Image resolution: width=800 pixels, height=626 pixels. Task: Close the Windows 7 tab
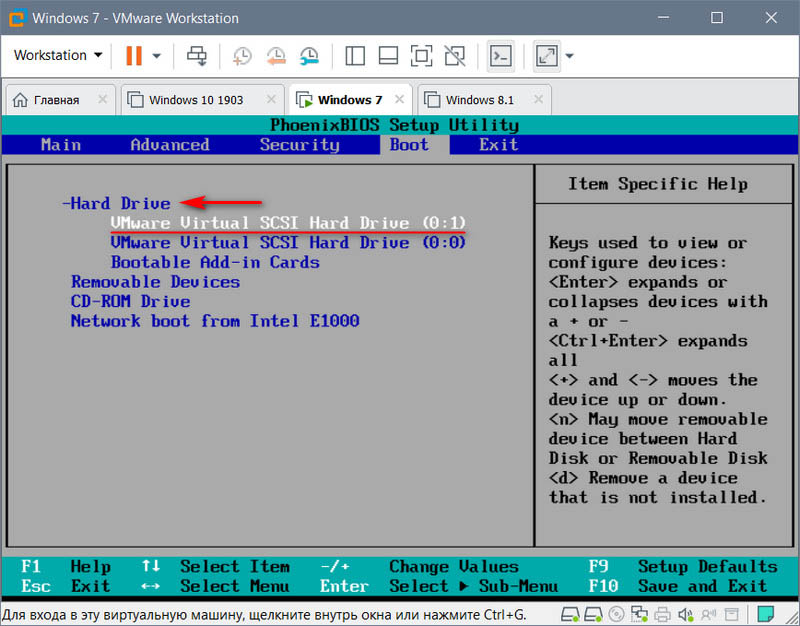[x=399, y=99]
